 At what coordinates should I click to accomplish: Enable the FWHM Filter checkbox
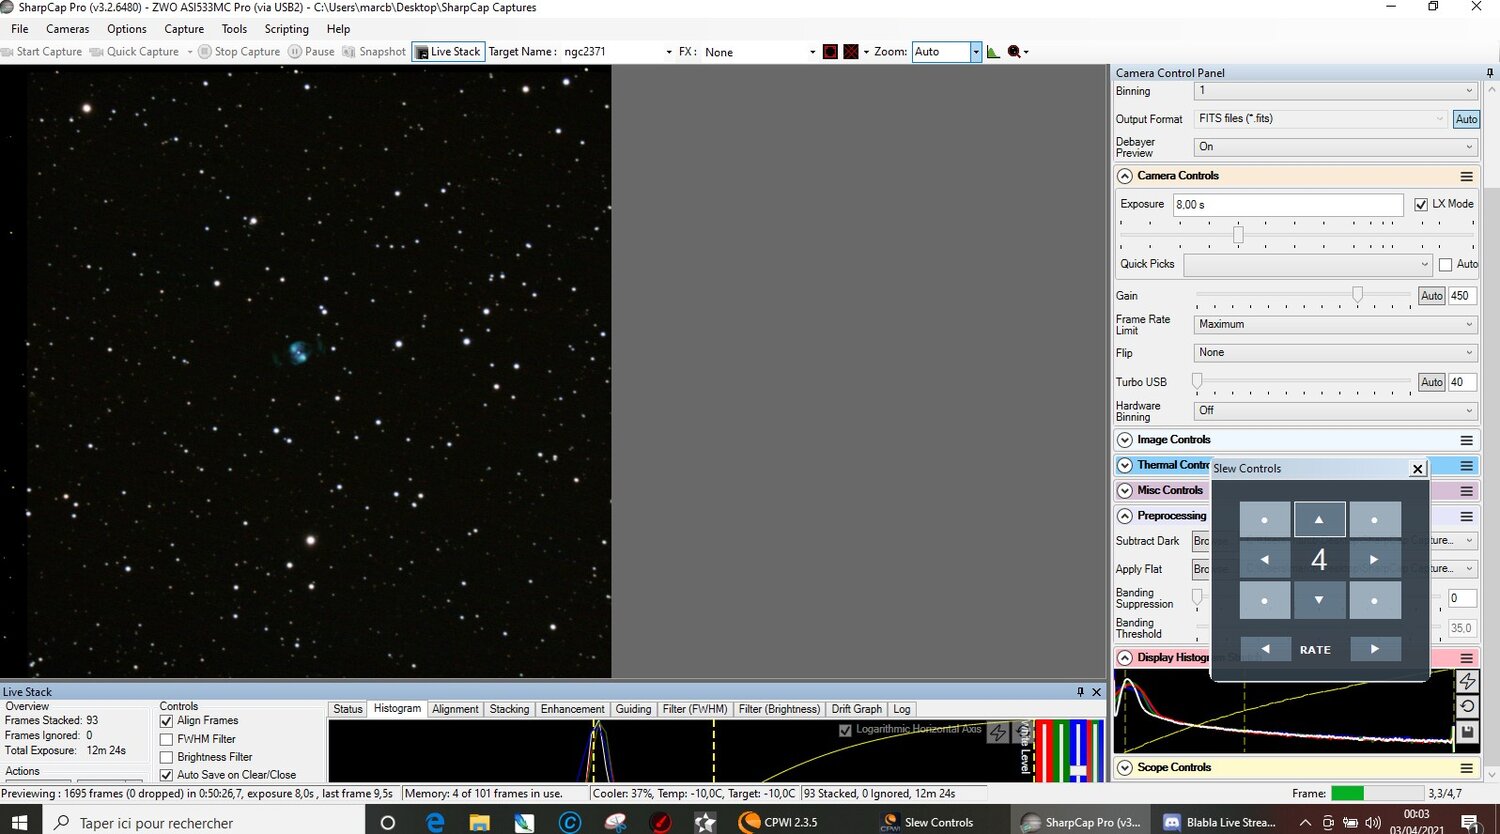pos(166,738)
